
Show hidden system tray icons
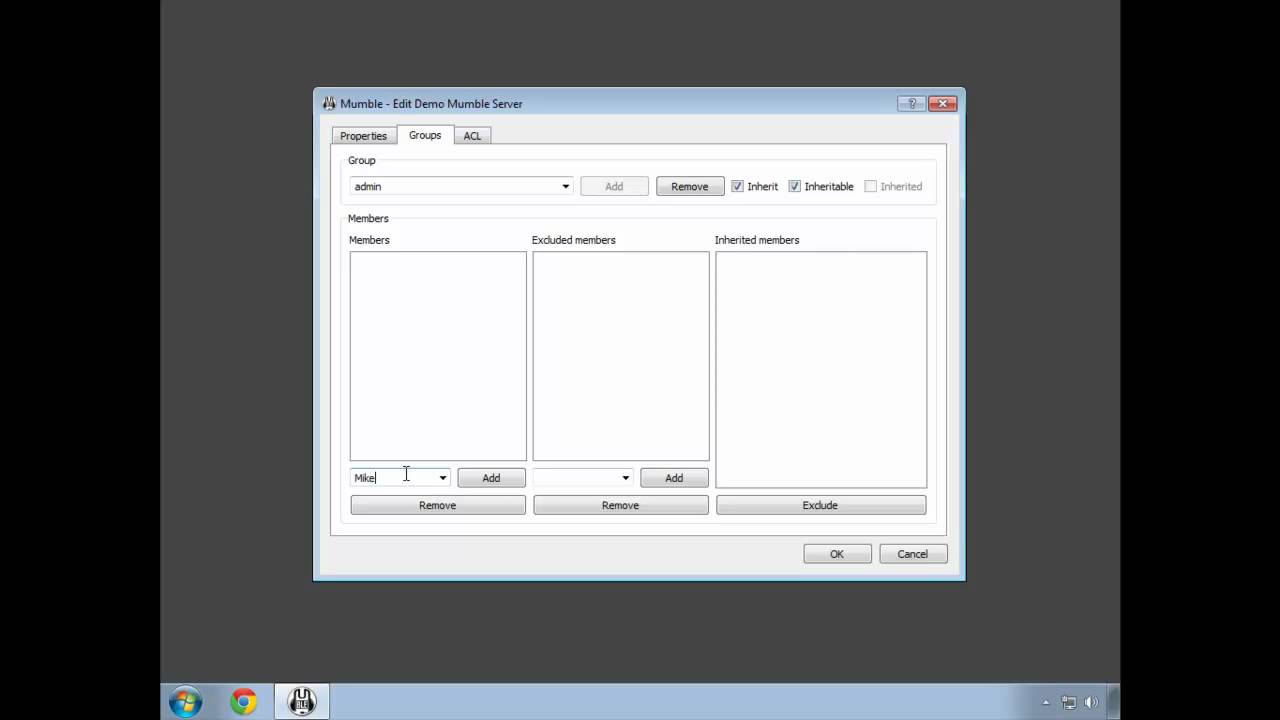click(x=1046, y=702)
